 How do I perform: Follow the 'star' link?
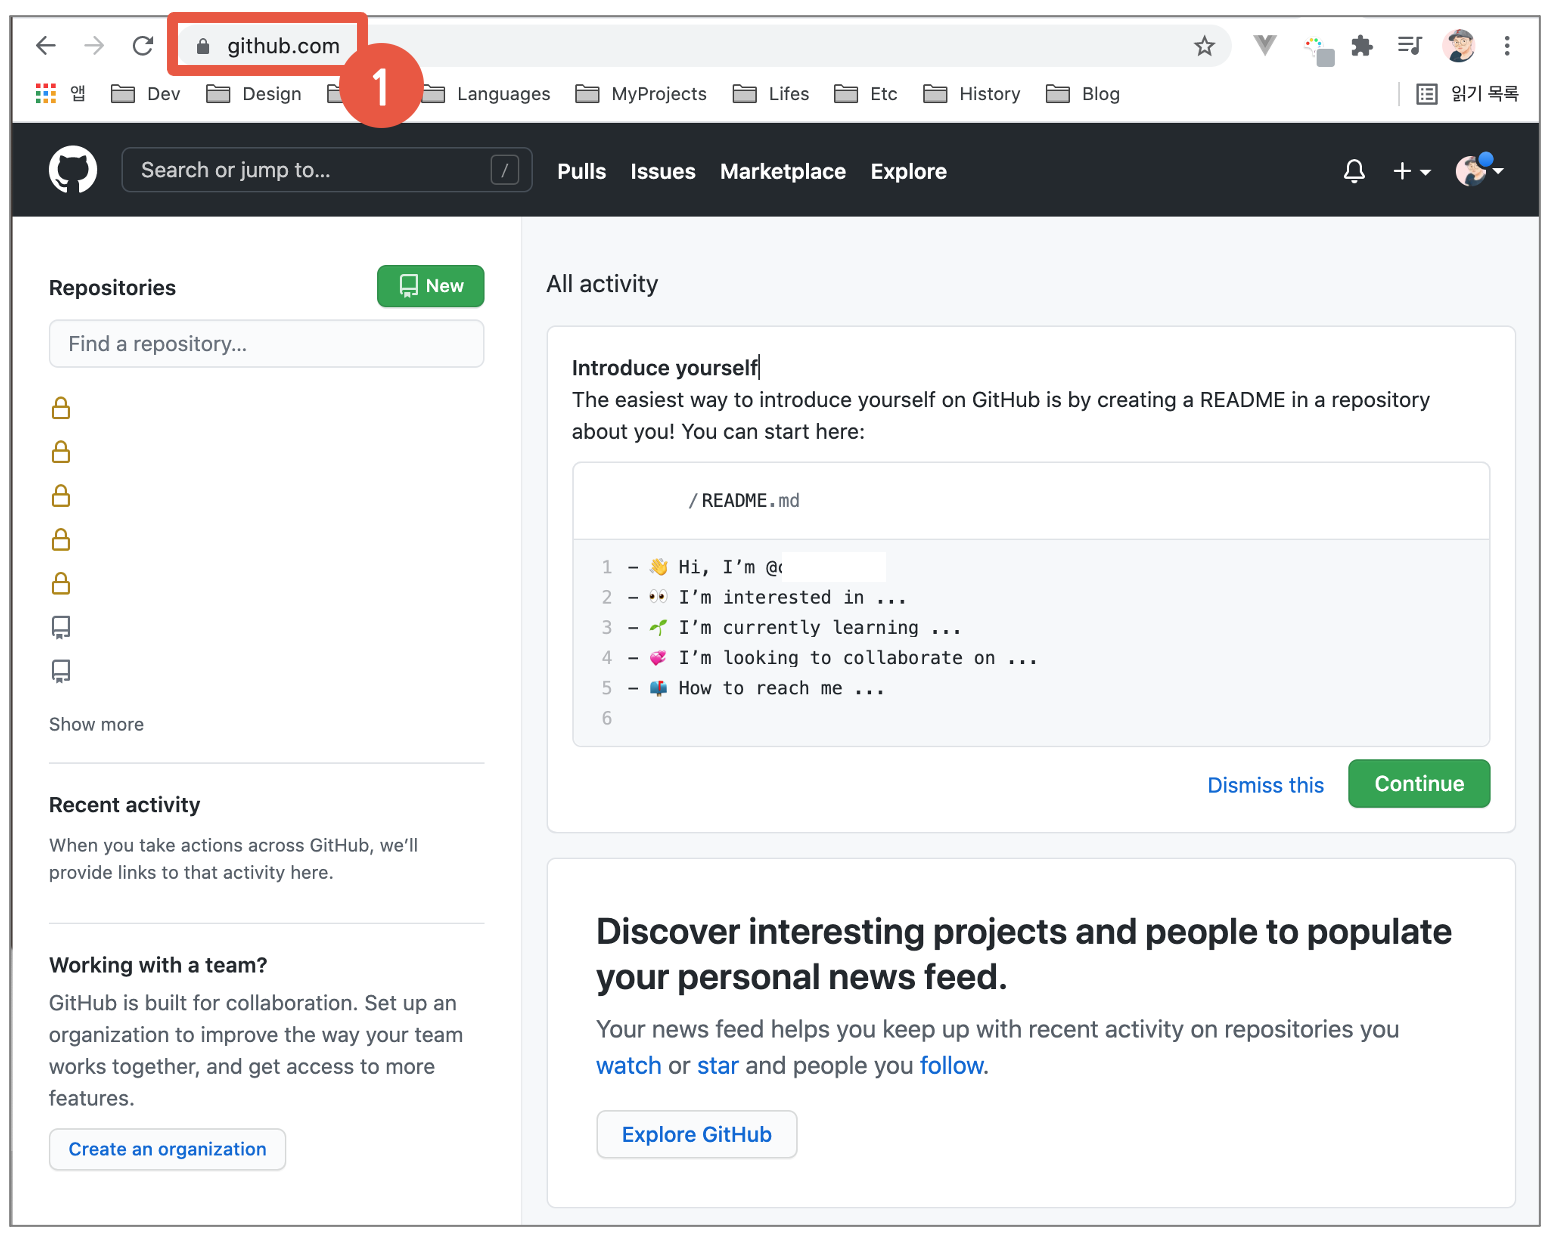coord(718,1066)
